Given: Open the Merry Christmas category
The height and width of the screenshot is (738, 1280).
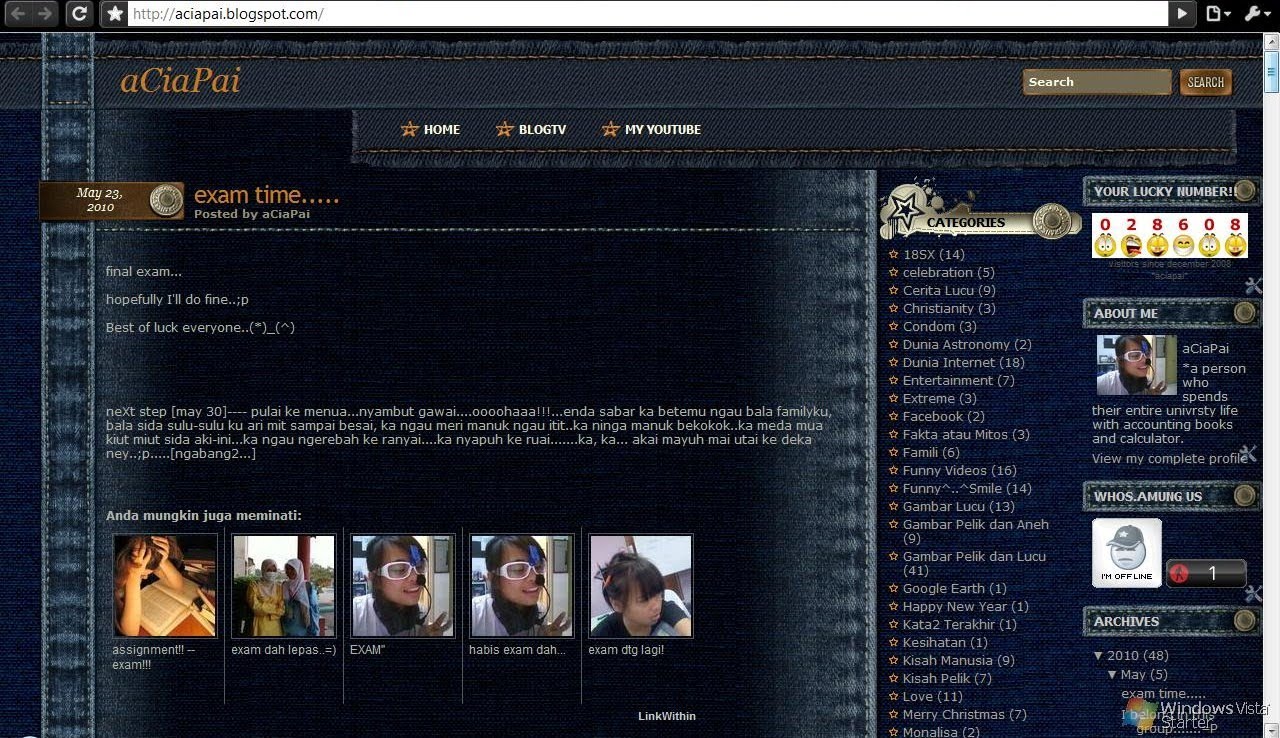Looking at the screenshot, I should [964, 714].
